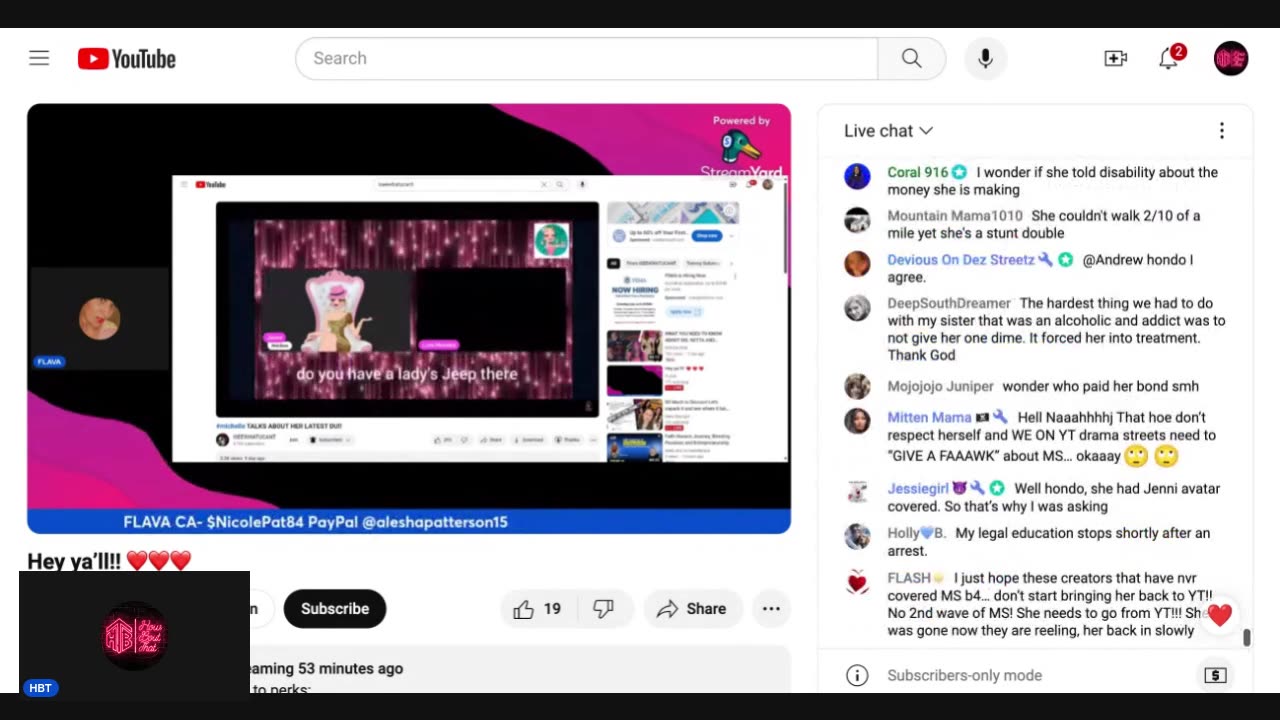The height and width of the screenshot is (720, 1280).
Task: Open more actions ellipsis under video
Action: [771, 609]
